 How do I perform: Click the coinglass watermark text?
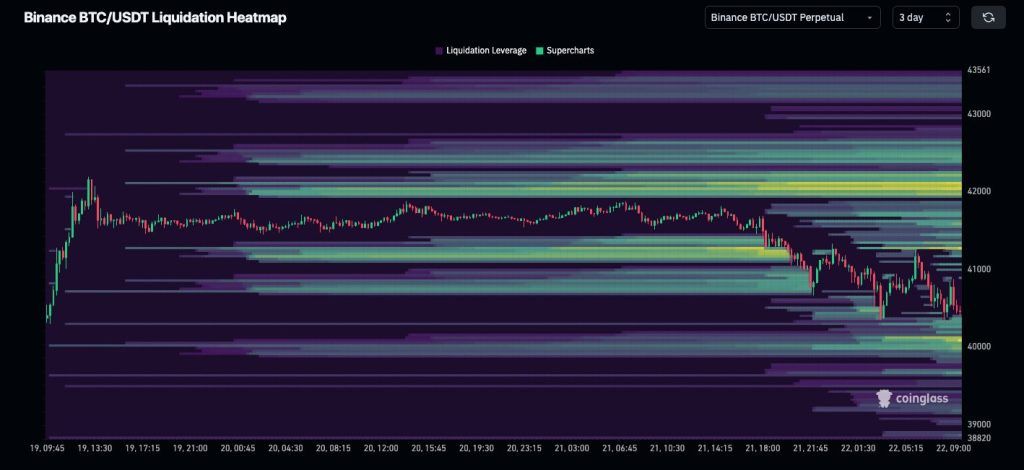pos(922,398)
